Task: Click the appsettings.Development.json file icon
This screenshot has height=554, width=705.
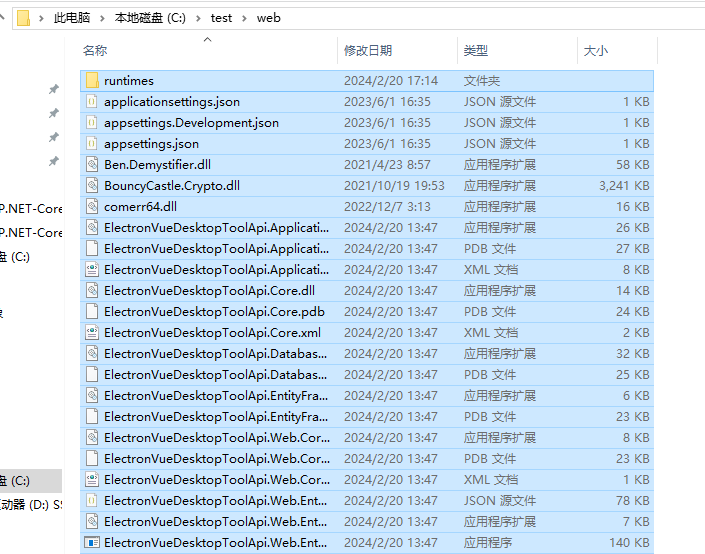Action: pos(92,122)
